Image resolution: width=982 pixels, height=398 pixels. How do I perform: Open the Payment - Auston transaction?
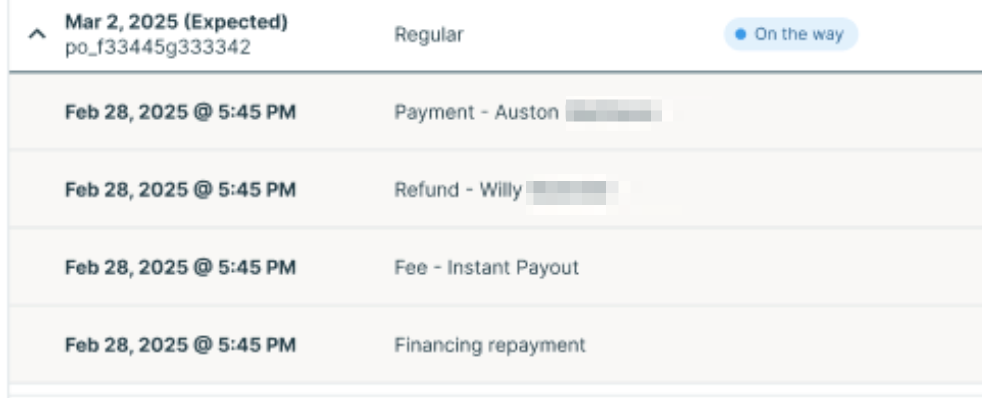(476, 113)
